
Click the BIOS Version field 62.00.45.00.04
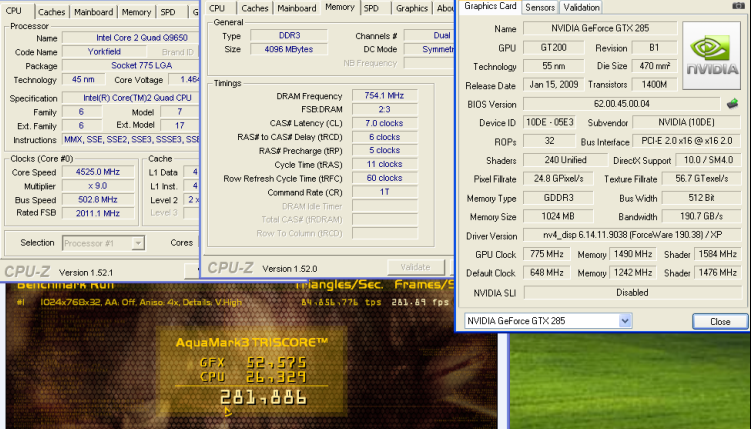pos(622,104)
